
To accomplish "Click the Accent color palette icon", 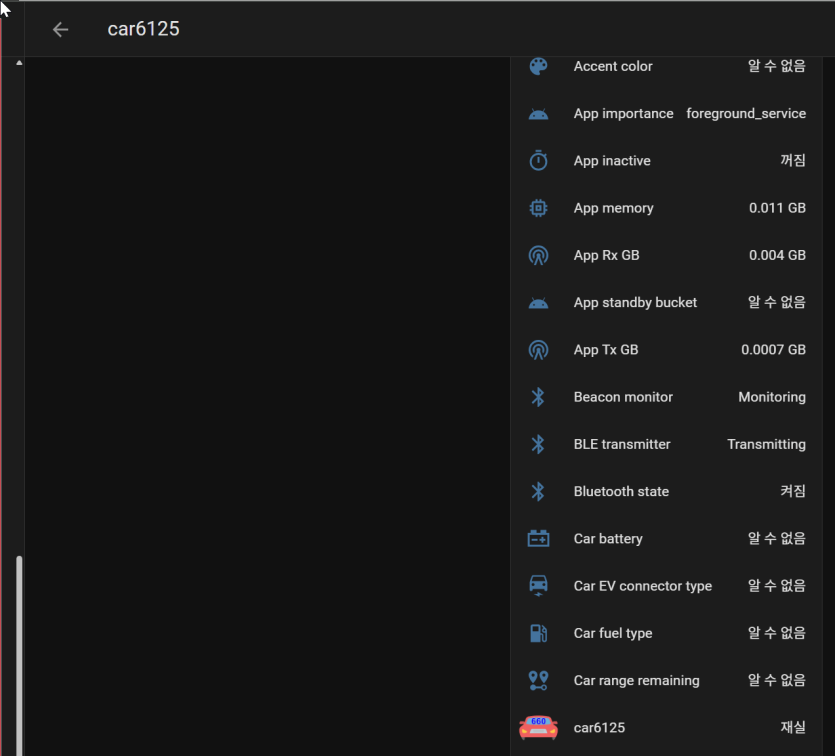I will [538, 67].
